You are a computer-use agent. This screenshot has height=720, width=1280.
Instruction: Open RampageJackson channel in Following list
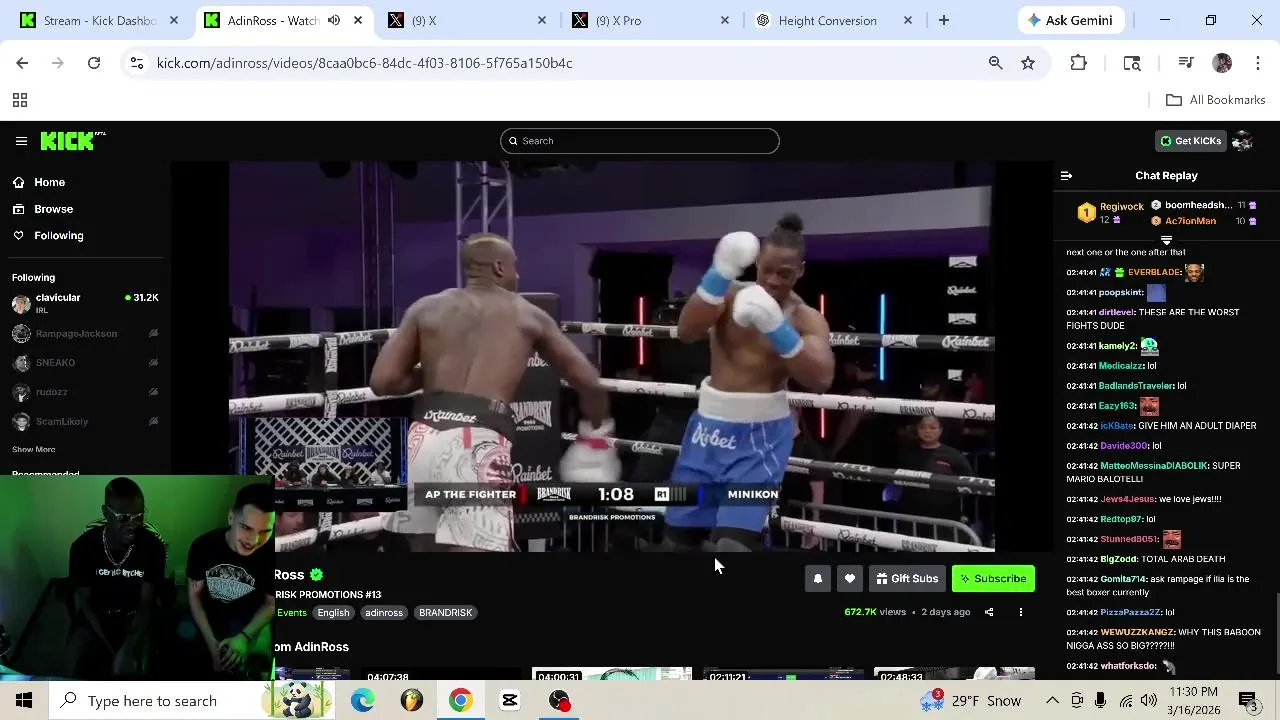pyautogui.click(x=85, y=334)
